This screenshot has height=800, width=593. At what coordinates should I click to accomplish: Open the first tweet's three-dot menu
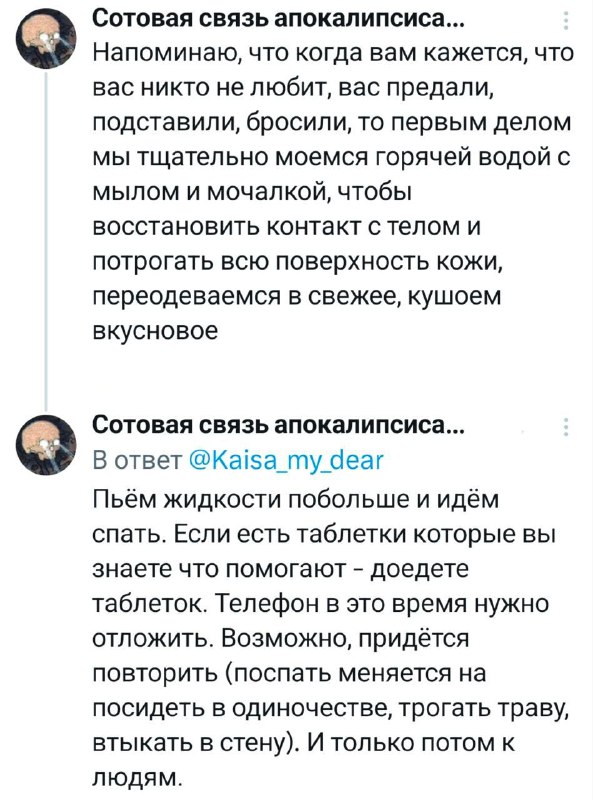[565, 20]
